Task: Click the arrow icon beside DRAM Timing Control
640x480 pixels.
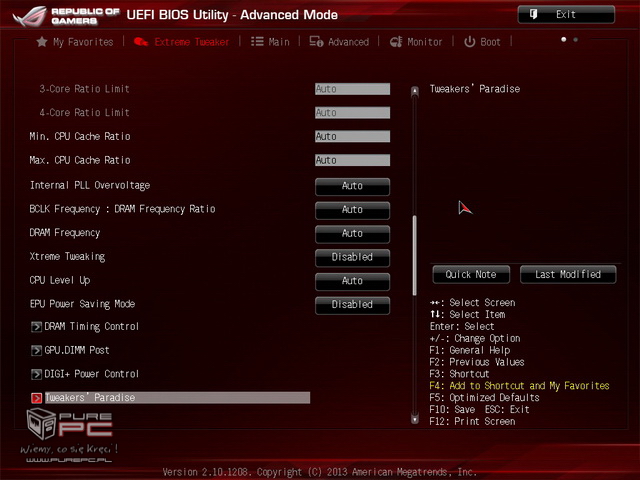Action: [x=36, y=327]
